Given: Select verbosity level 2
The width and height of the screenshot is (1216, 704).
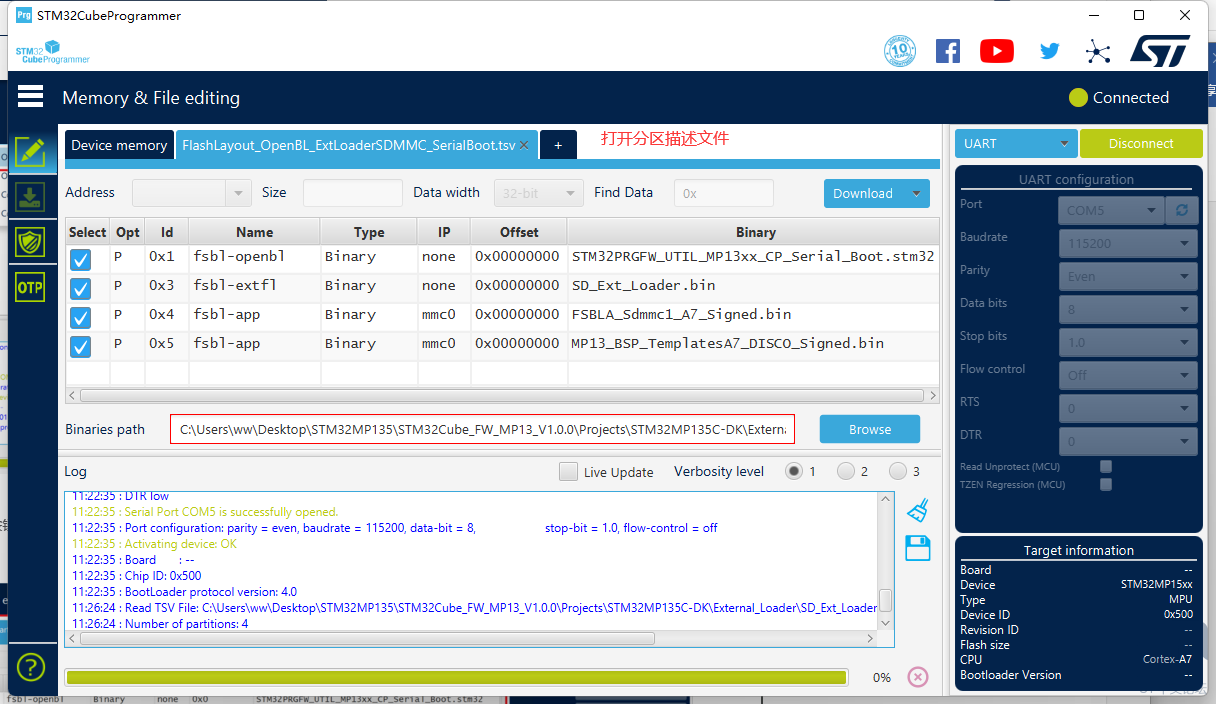Looking at the screenshot, I should point(846,471).
